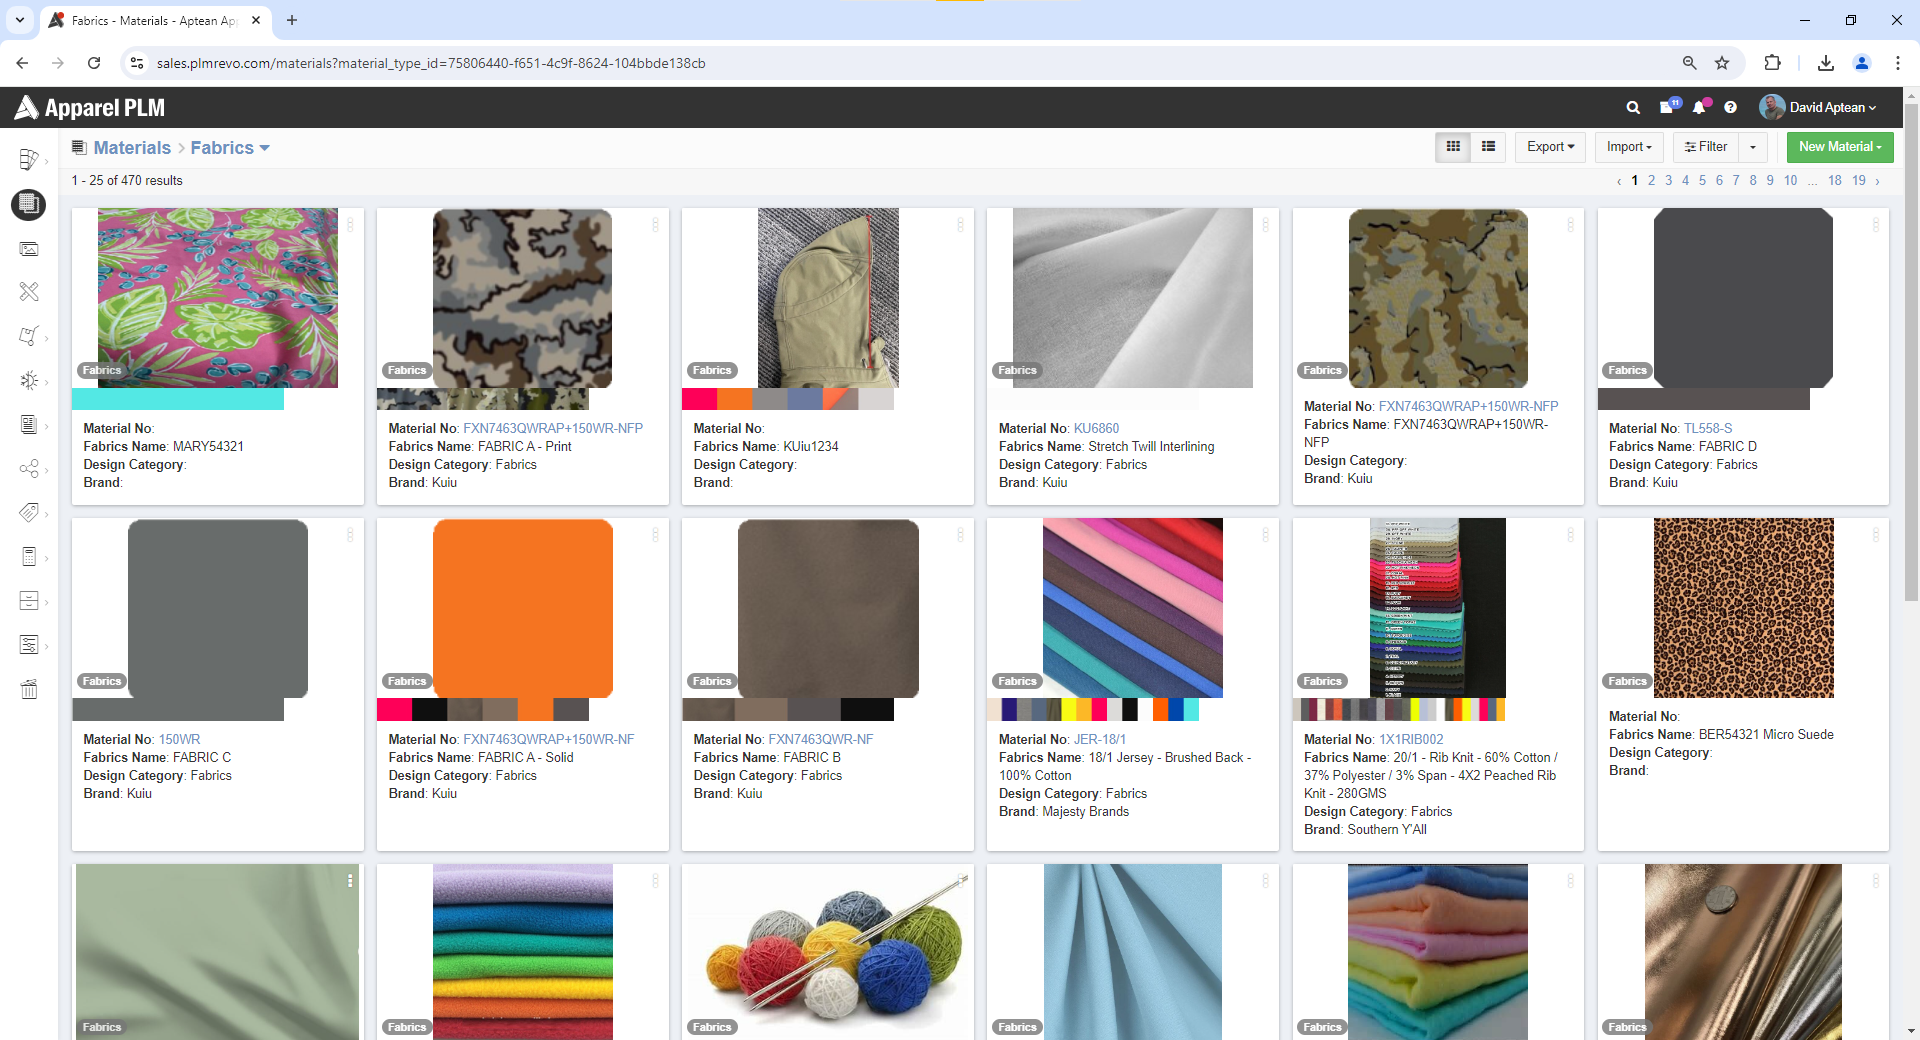
Task: Click the browser address bar URL
Action: coord(431,63)
